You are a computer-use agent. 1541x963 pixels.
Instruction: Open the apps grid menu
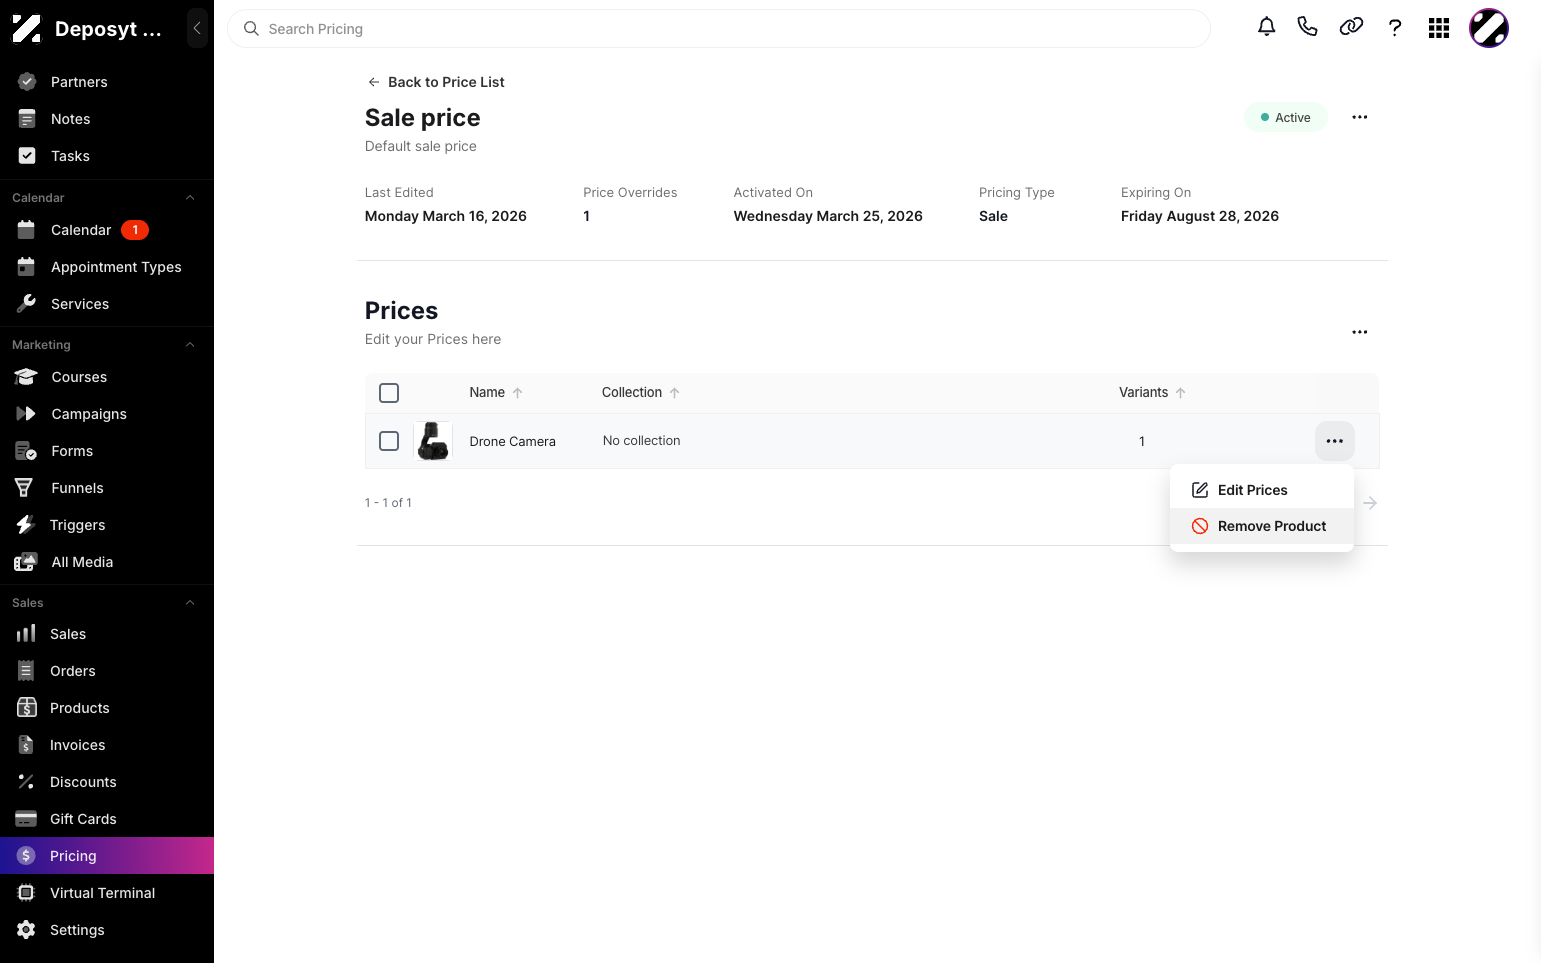(1439, 28)
